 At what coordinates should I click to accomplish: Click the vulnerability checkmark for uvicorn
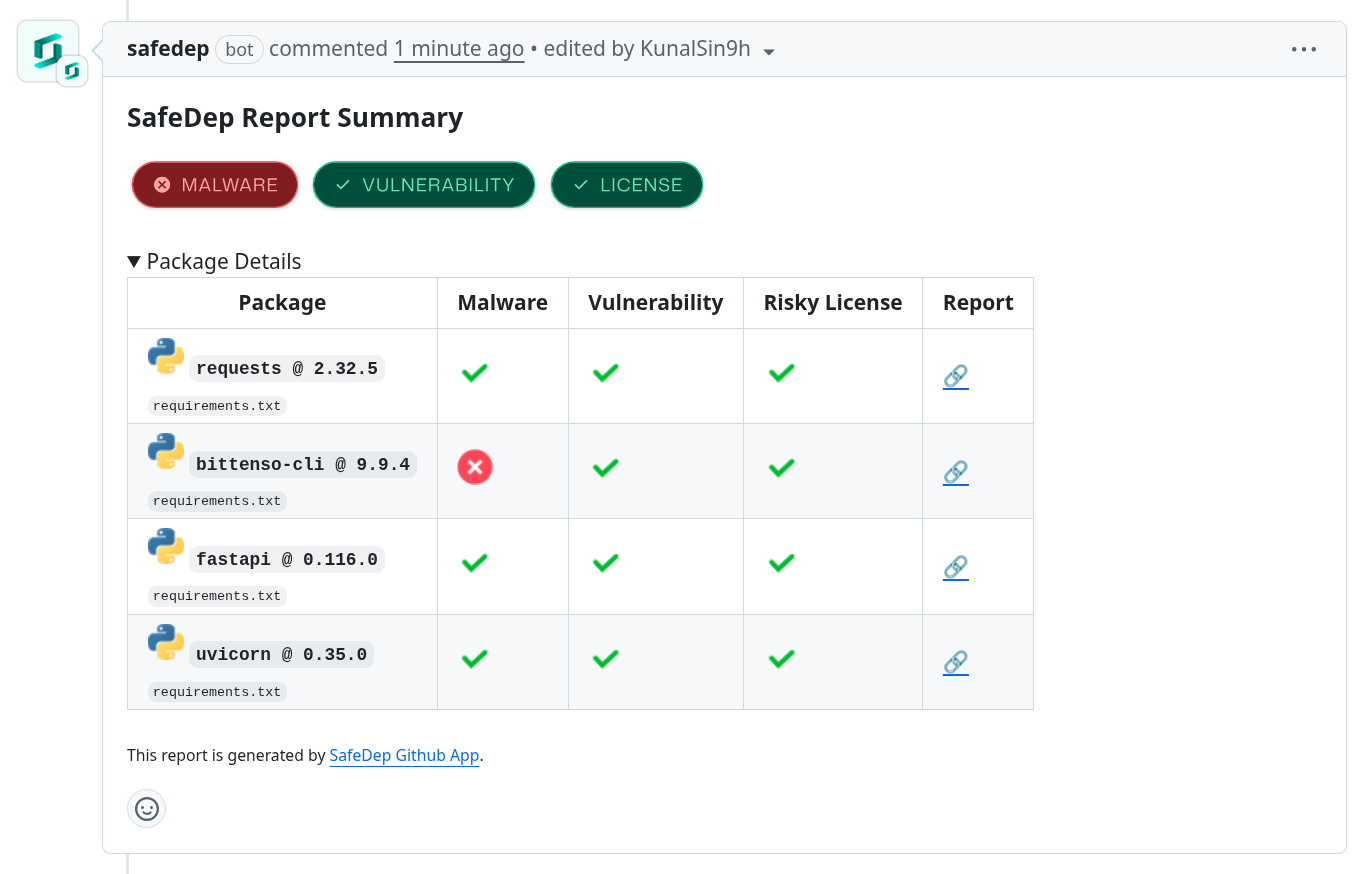tap(605, 659)
